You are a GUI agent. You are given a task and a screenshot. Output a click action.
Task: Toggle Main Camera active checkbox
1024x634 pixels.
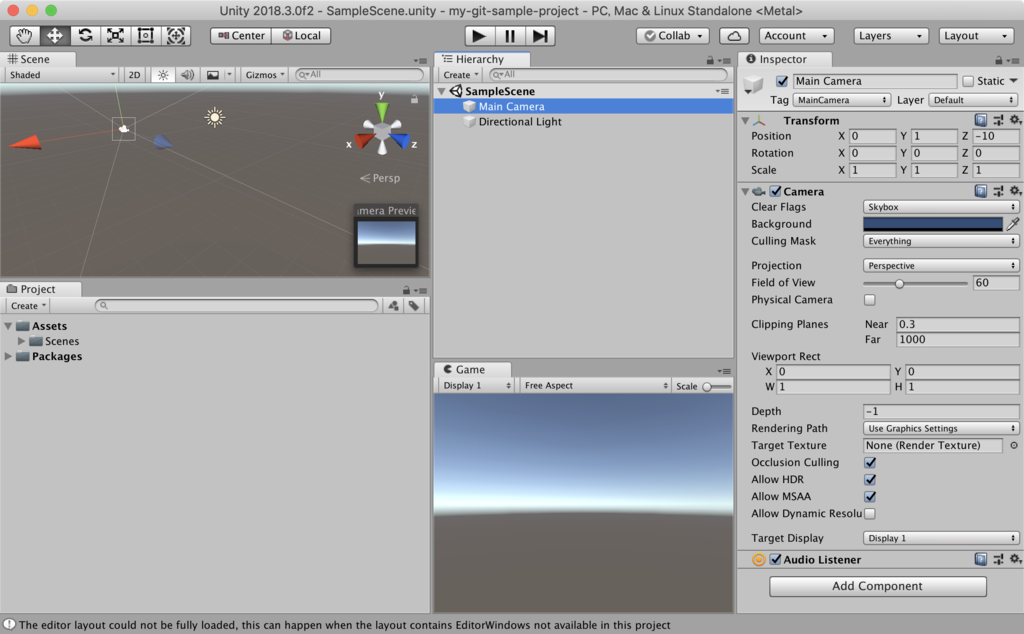click(782, 81)
